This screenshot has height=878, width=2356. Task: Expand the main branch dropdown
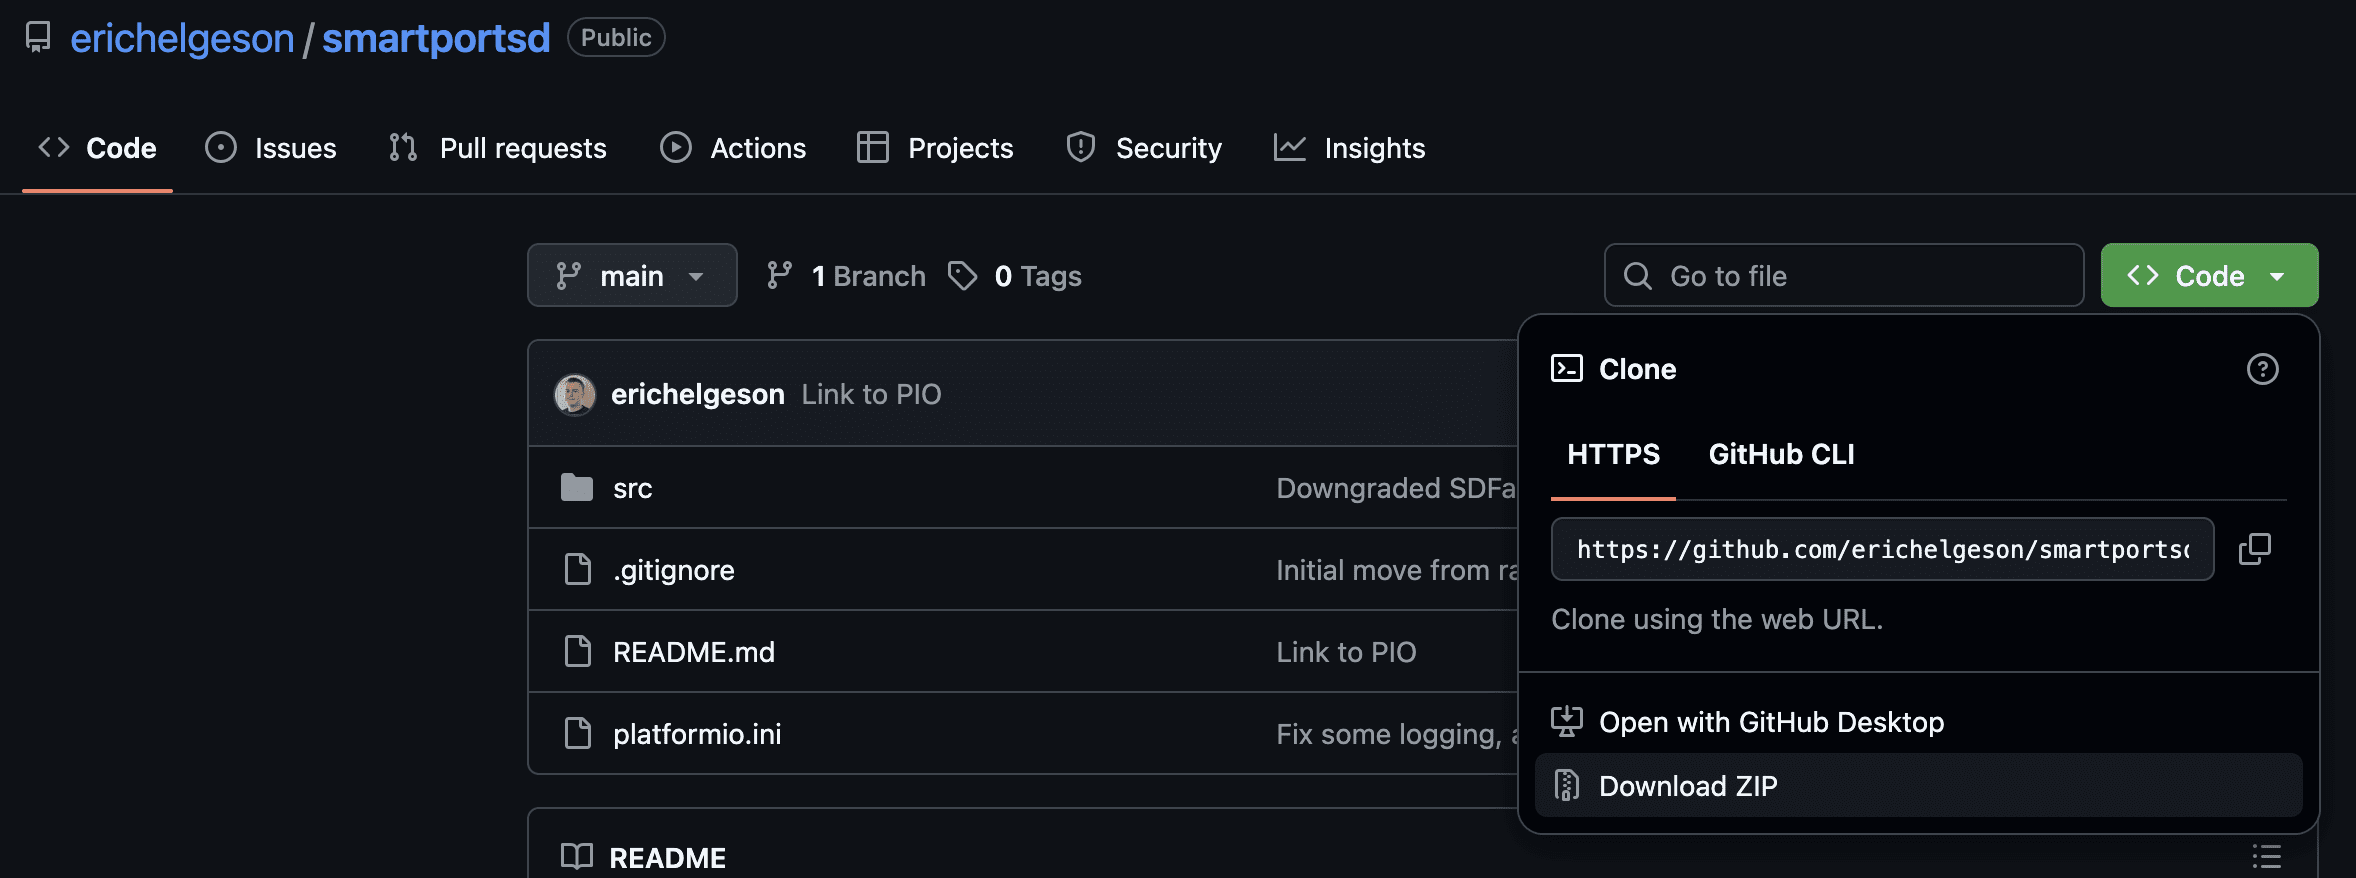click(631, 276)
